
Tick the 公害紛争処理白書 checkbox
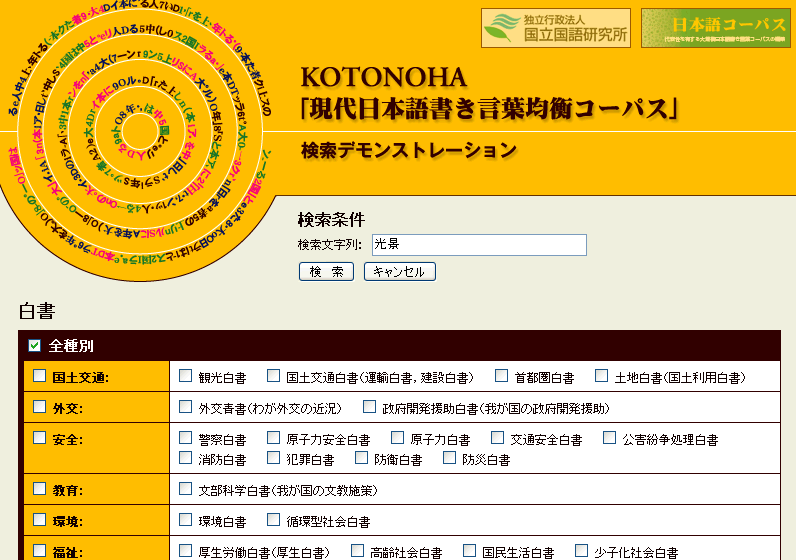tap(610, 438)
